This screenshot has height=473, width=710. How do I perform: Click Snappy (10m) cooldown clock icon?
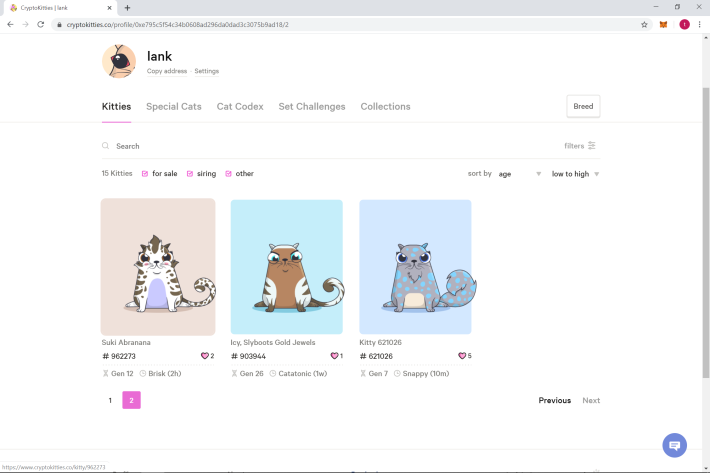click(x=397, y=373)
